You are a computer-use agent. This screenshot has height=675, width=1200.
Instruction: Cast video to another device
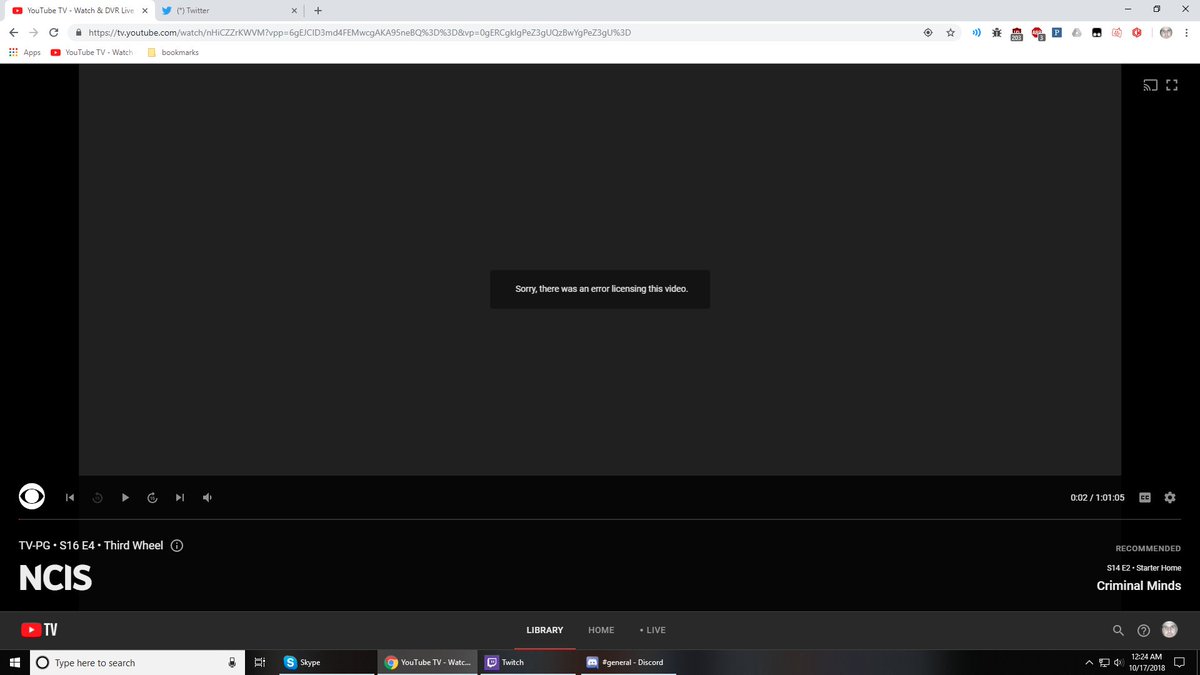click(1150, 86)
